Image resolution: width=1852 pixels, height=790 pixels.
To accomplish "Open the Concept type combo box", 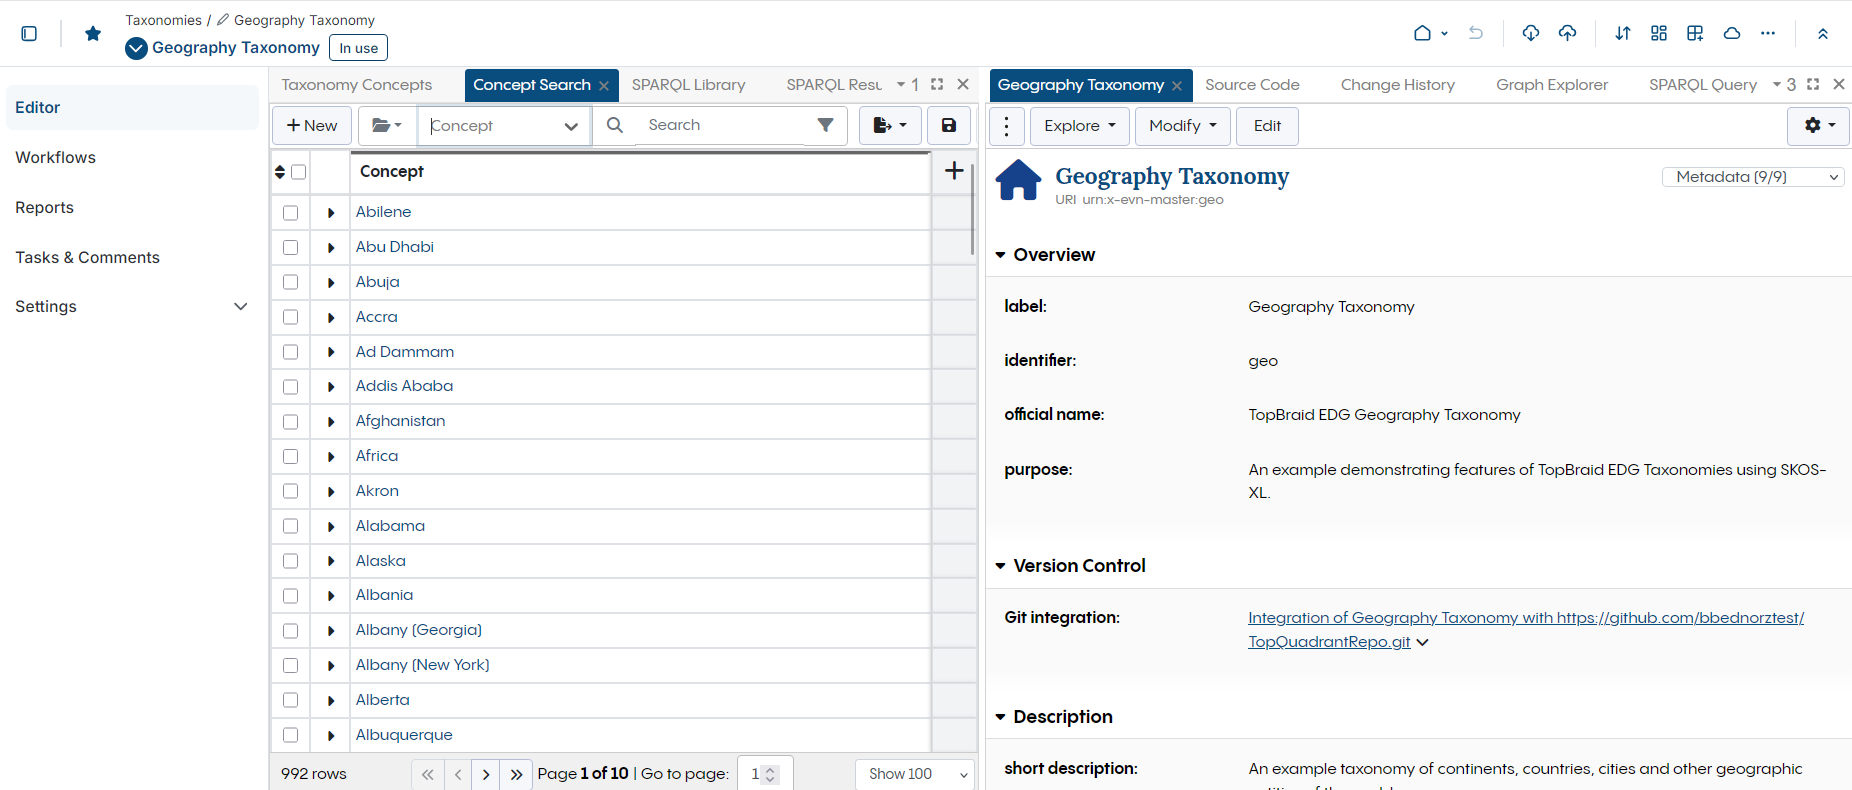I will pos(504,126).
